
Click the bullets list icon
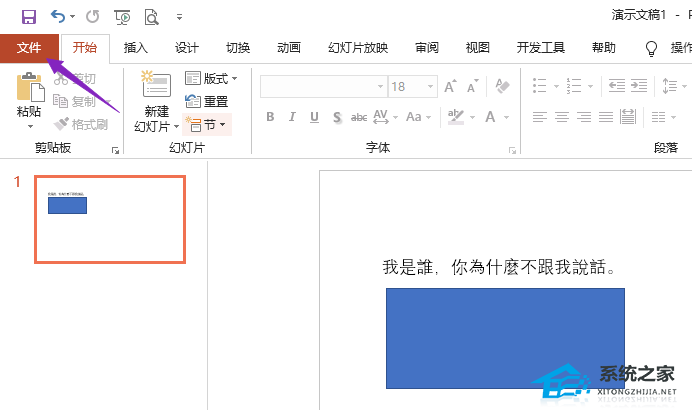(x=539, y=86)
